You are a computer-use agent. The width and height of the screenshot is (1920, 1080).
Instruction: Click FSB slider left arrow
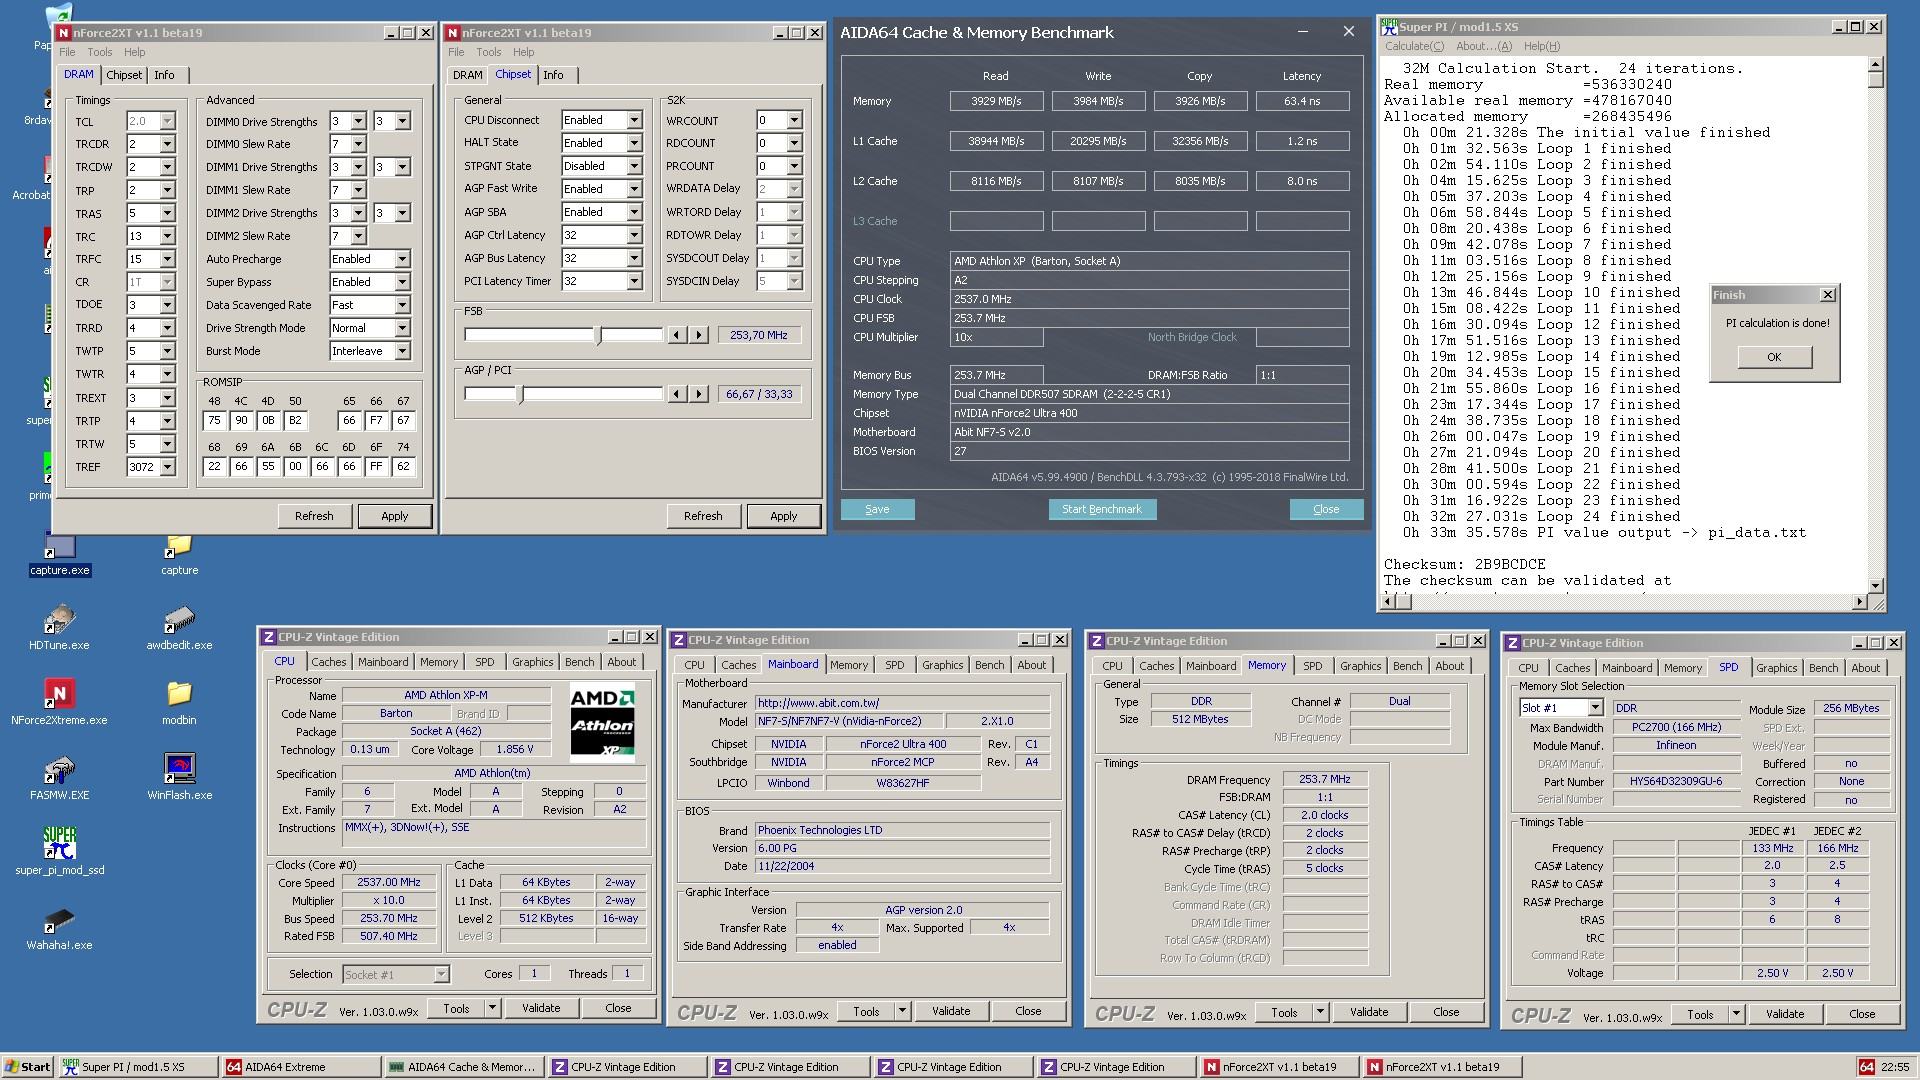pyautogui.click(x=678, y=335)
